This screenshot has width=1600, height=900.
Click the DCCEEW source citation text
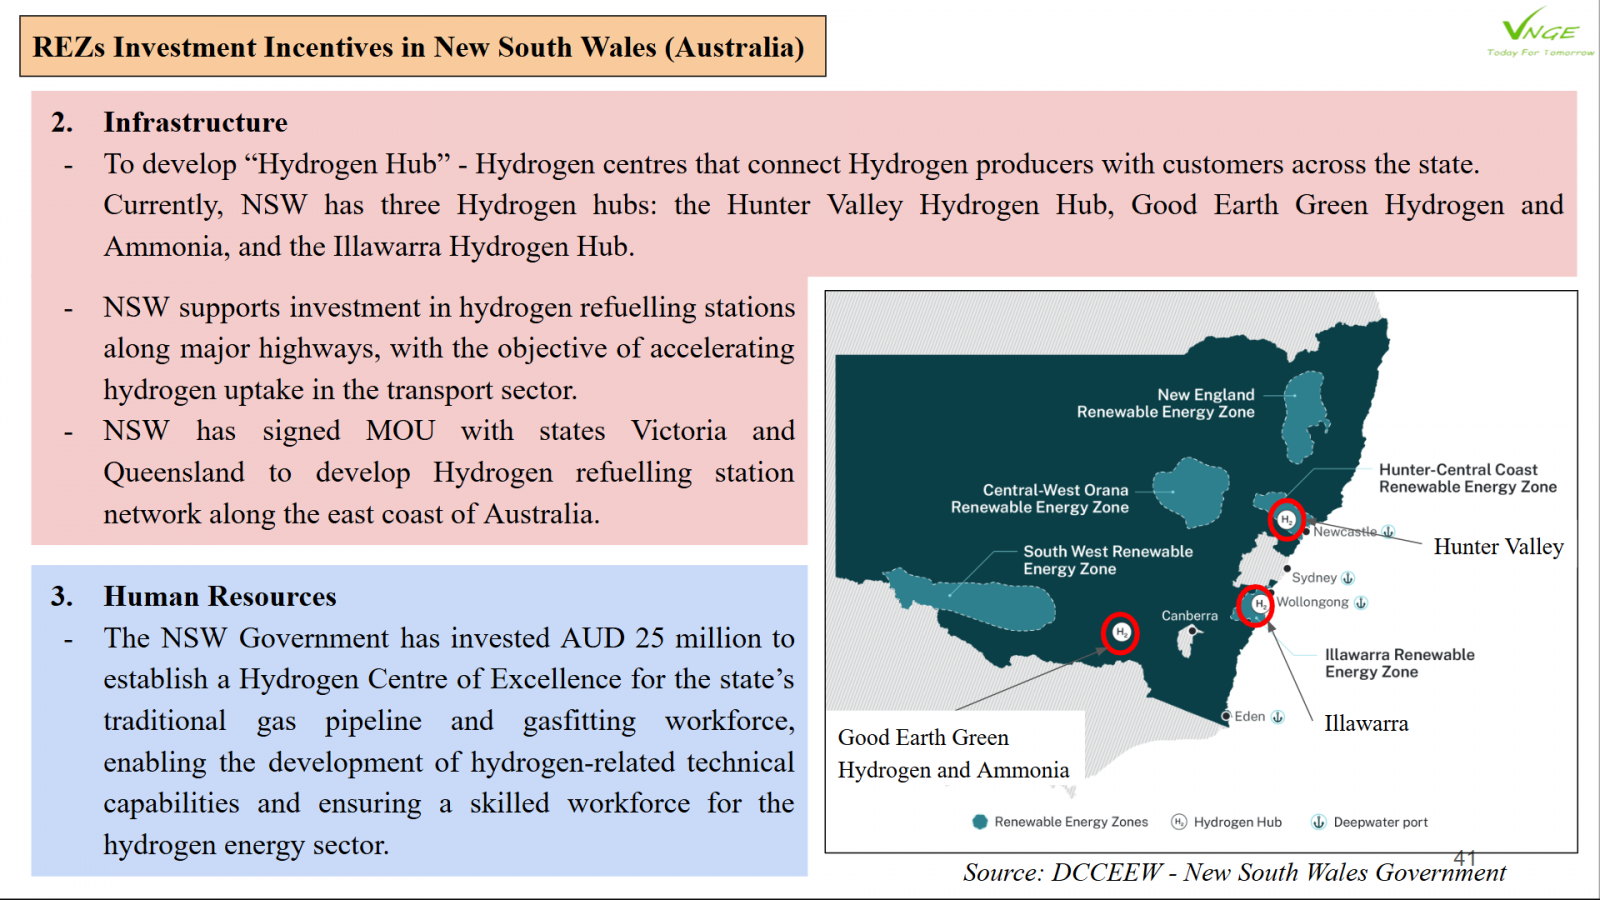pos(1233,872)
